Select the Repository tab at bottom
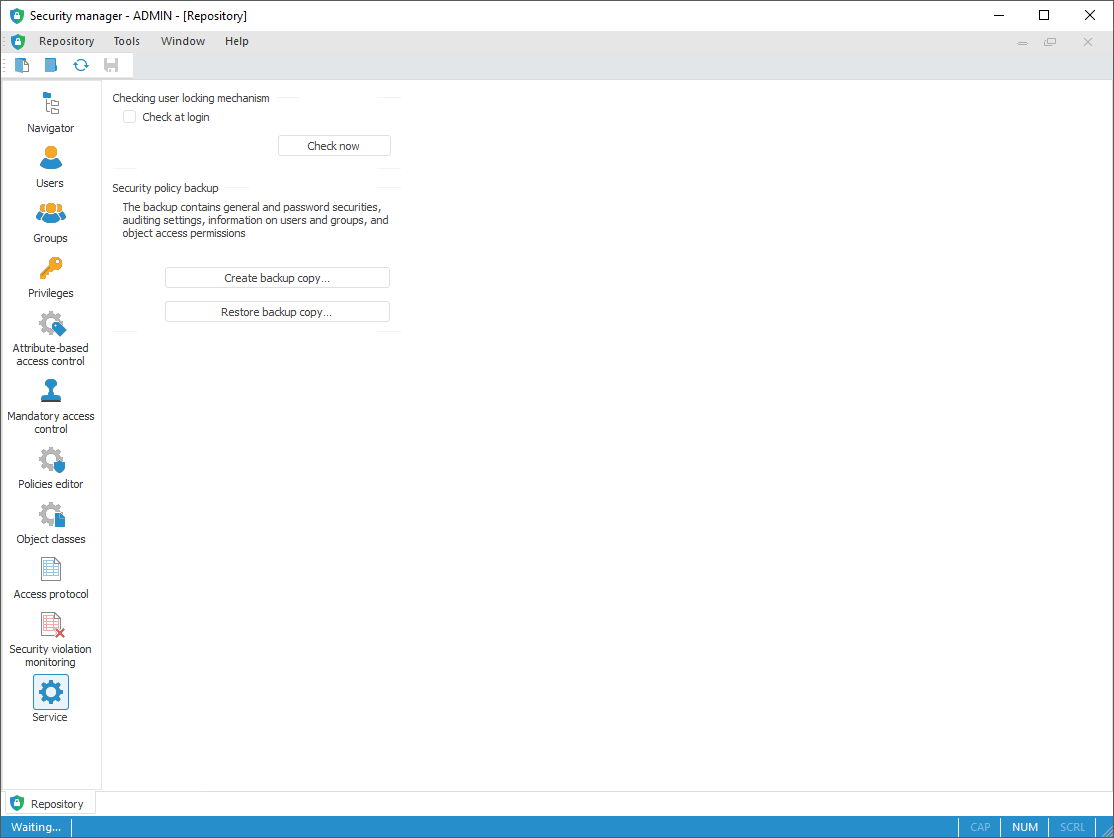This screenshot has width=1114, height=838. (x=50, y=803)
